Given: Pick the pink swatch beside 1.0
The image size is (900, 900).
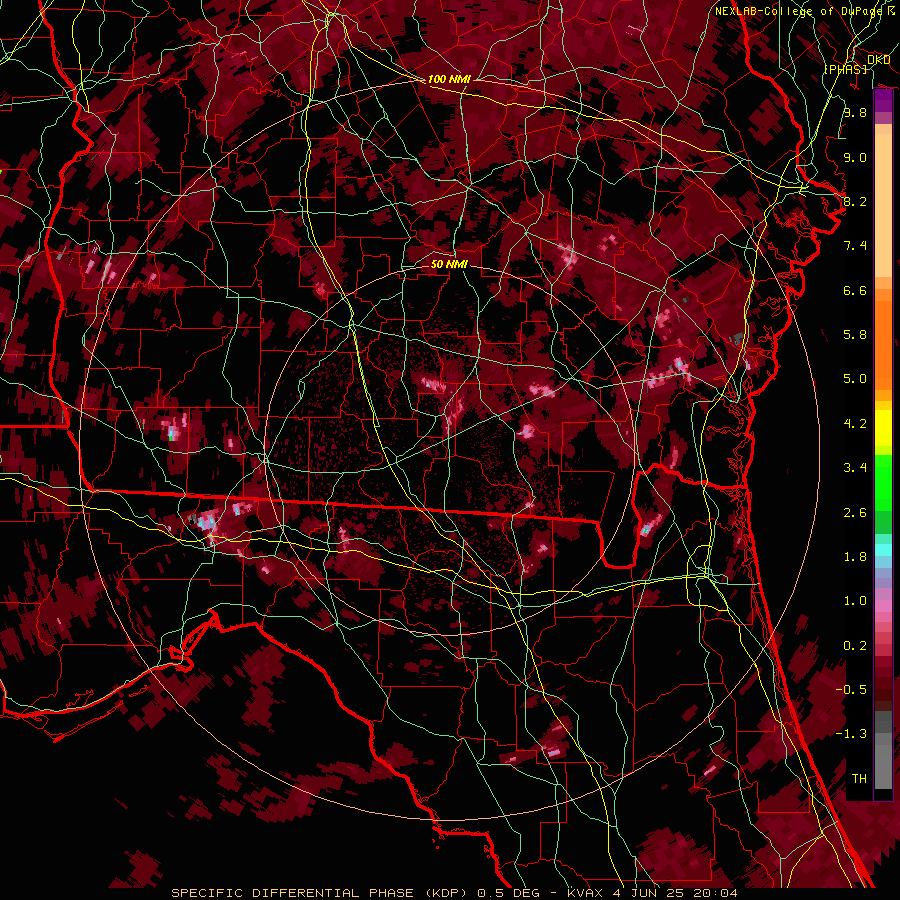Looking at the screenshot, I should coord(883,606).
